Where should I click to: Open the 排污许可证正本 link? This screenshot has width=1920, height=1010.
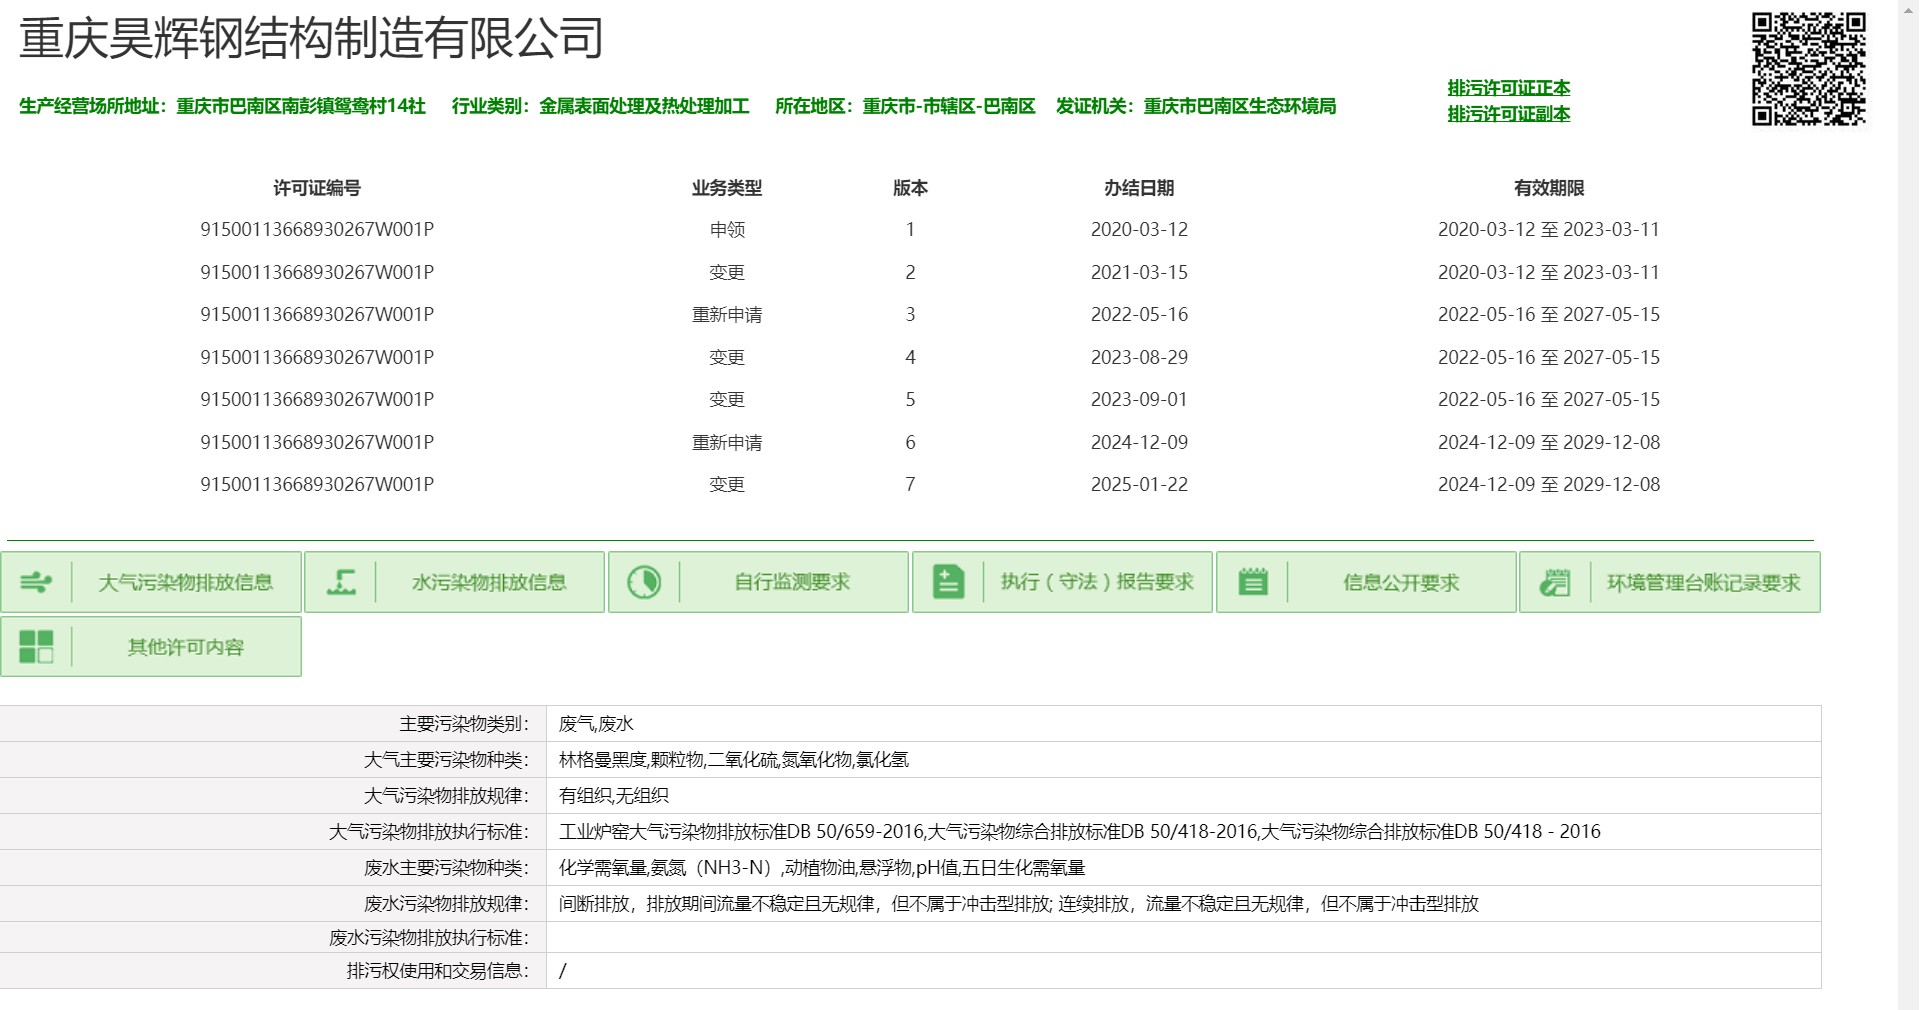click(1508, 88)
